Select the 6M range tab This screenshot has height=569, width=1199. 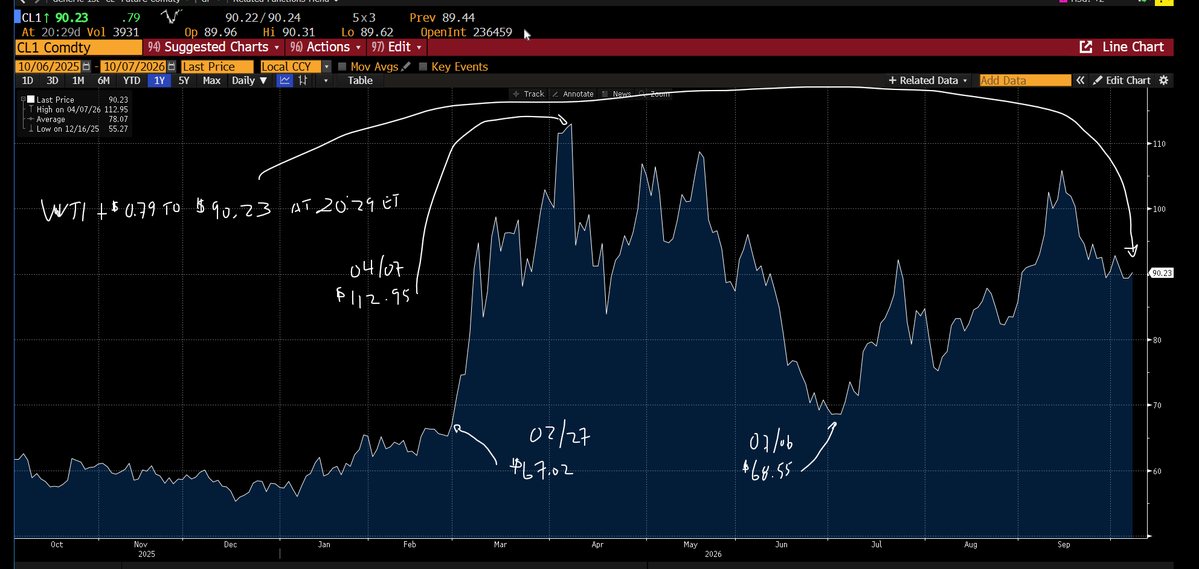click(103, 80)
